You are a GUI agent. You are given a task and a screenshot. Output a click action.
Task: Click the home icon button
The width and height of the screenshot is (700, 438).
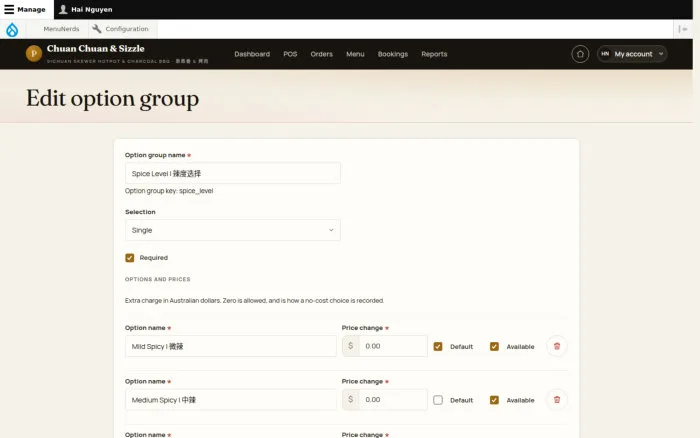pos(580,54)
